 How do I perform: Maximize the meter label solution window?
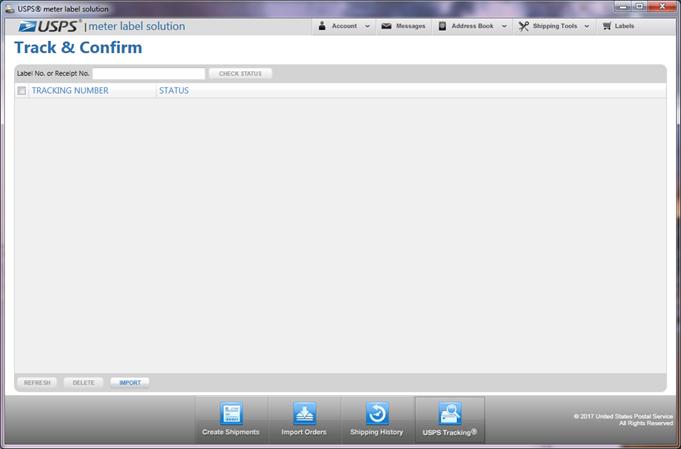pos(640,6)
